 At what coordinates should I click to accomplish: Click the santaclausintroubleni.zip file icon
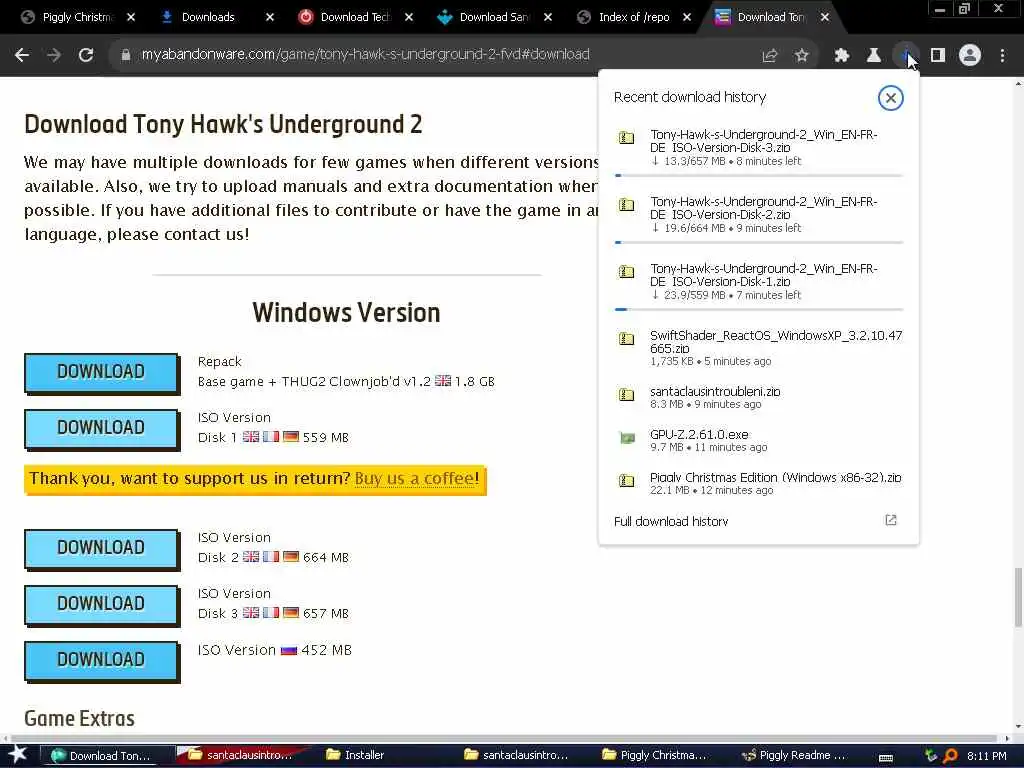[x=626, y=394]
